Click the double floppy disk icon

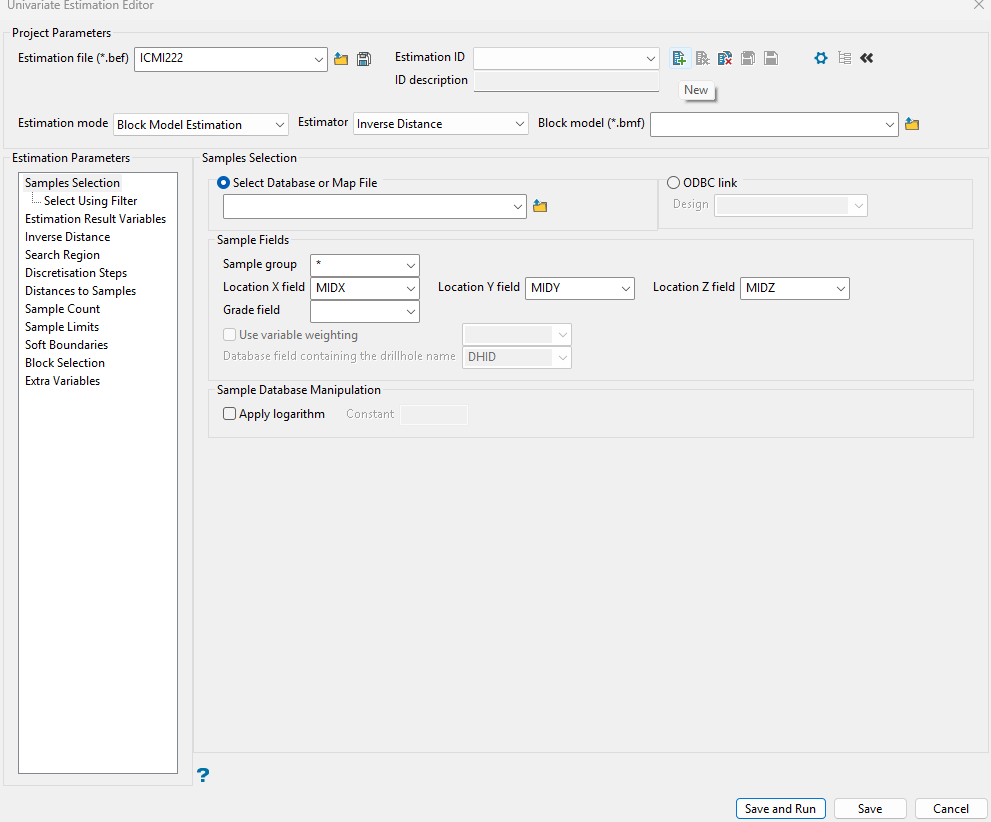click(748, 59)
